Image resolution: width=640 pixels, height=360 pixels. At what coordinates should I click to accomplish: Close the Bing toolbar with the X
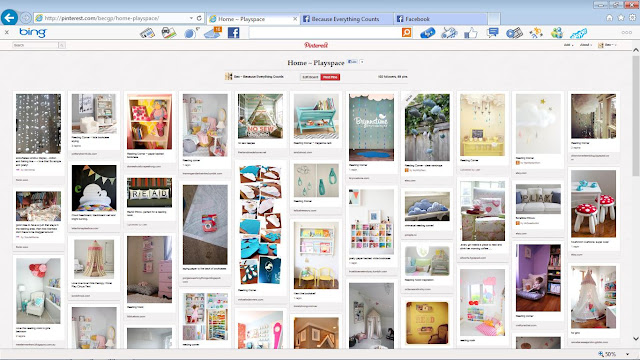(x=7, y=32)
